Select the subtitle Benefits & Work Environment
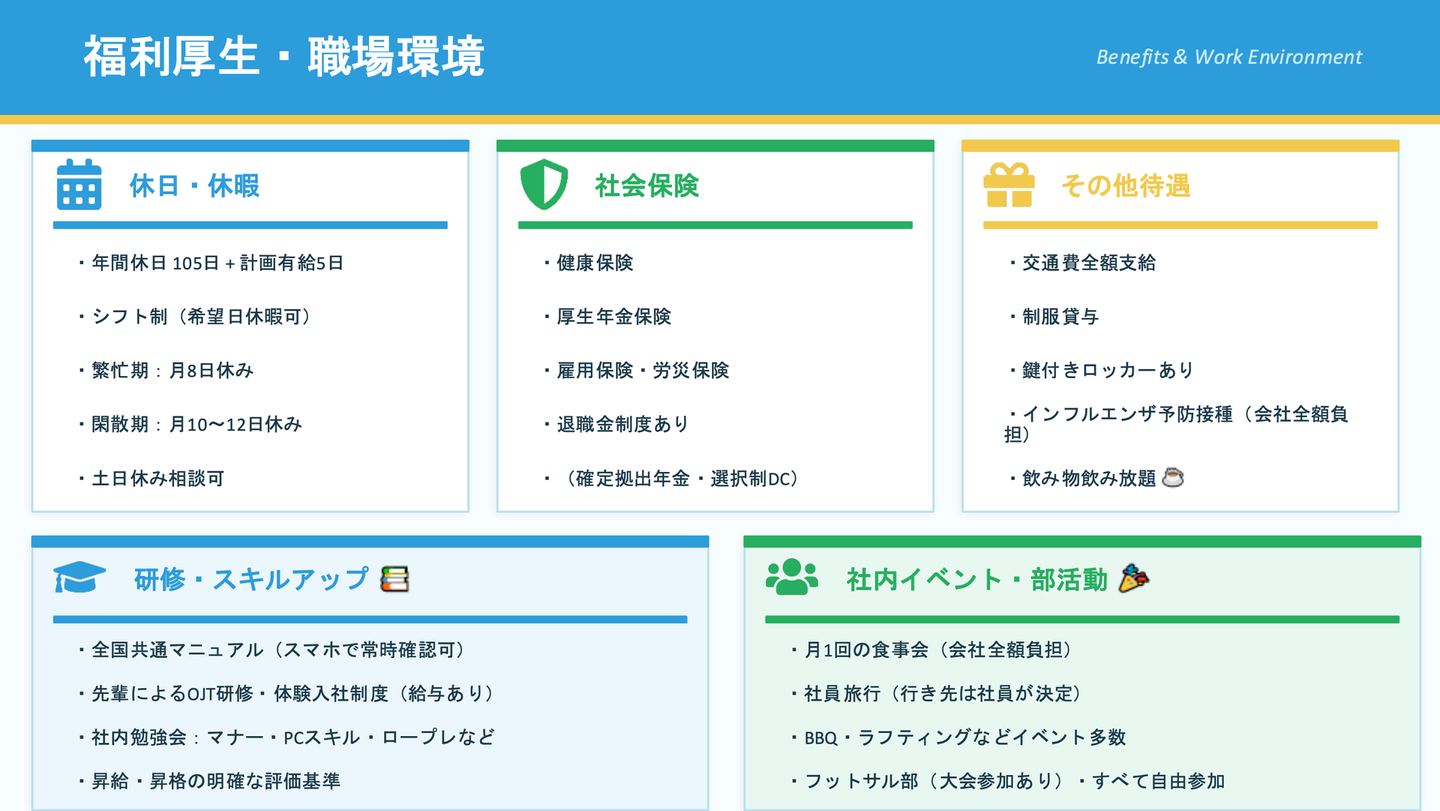The width and height of the screenshot is (1440, 811). click(1229, 57)
